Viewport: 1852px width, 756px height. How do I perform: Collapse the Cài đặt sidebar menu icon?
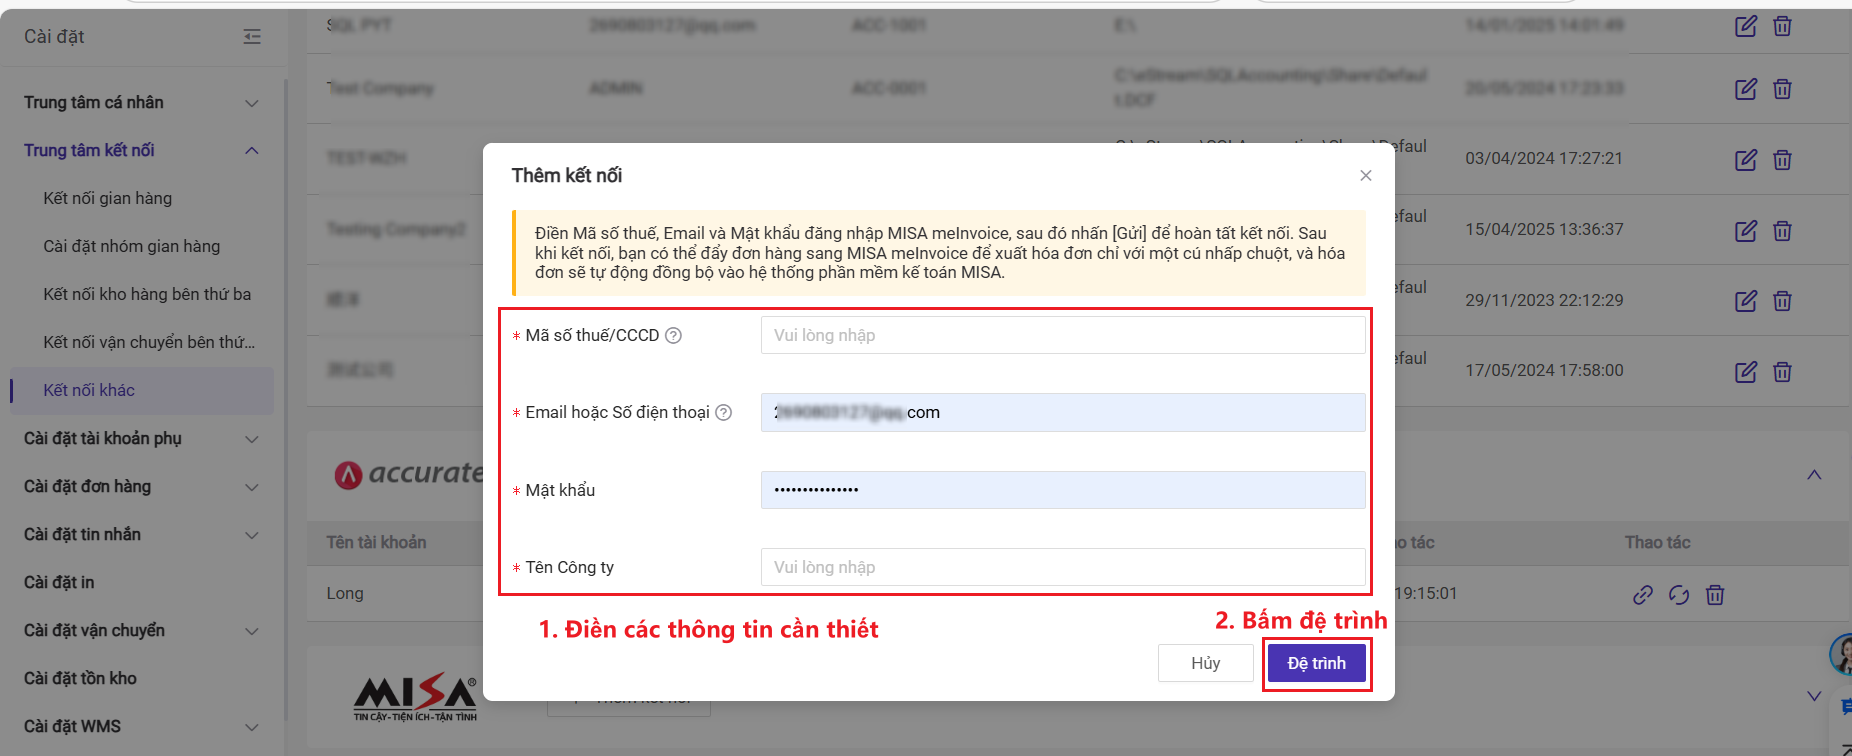[x=252, y=37]
